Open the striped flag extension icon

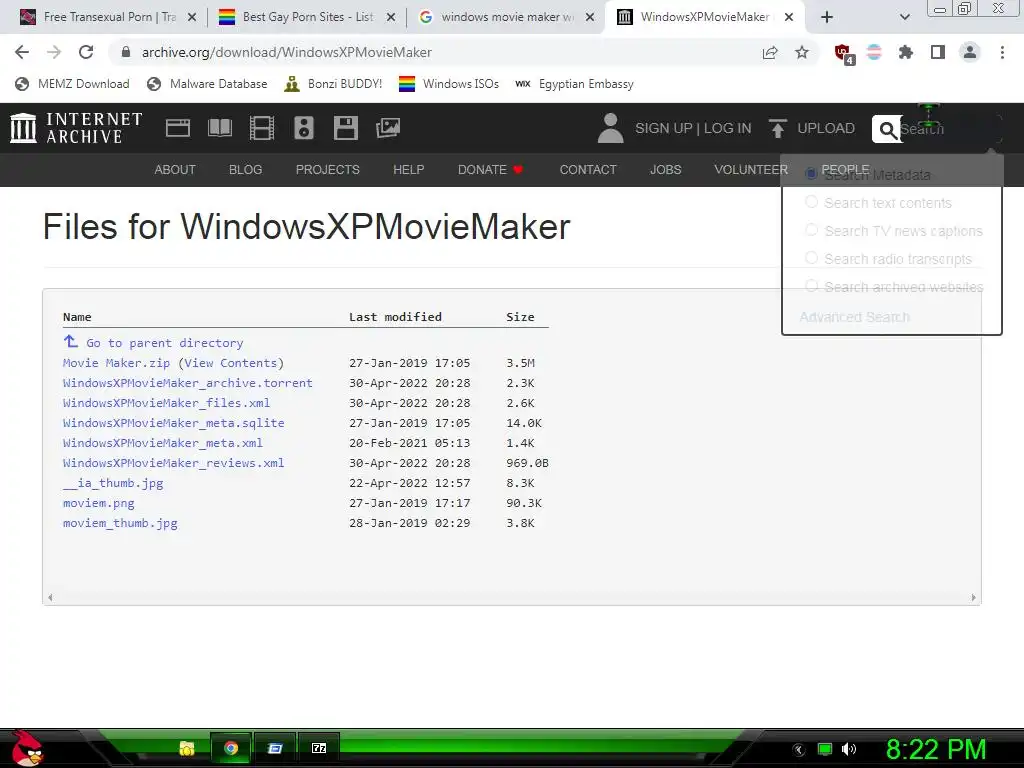pos(874,52)
